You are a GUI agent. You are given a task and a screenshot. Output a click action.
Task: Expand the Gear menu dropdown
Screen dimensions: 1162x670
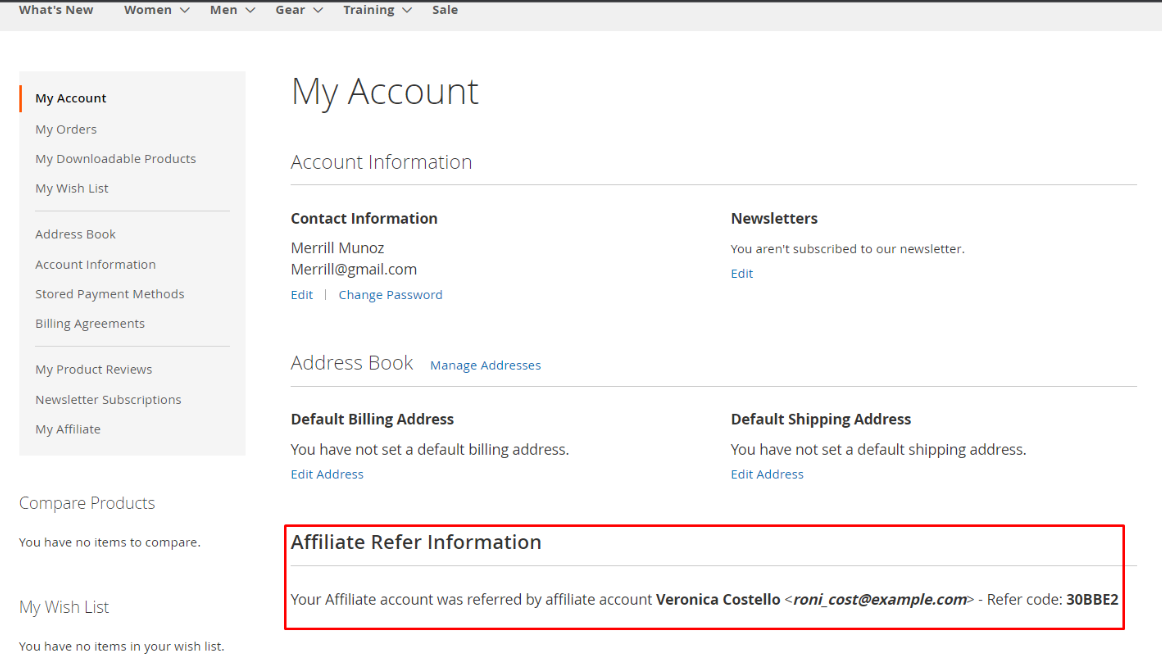coord(299,10)
